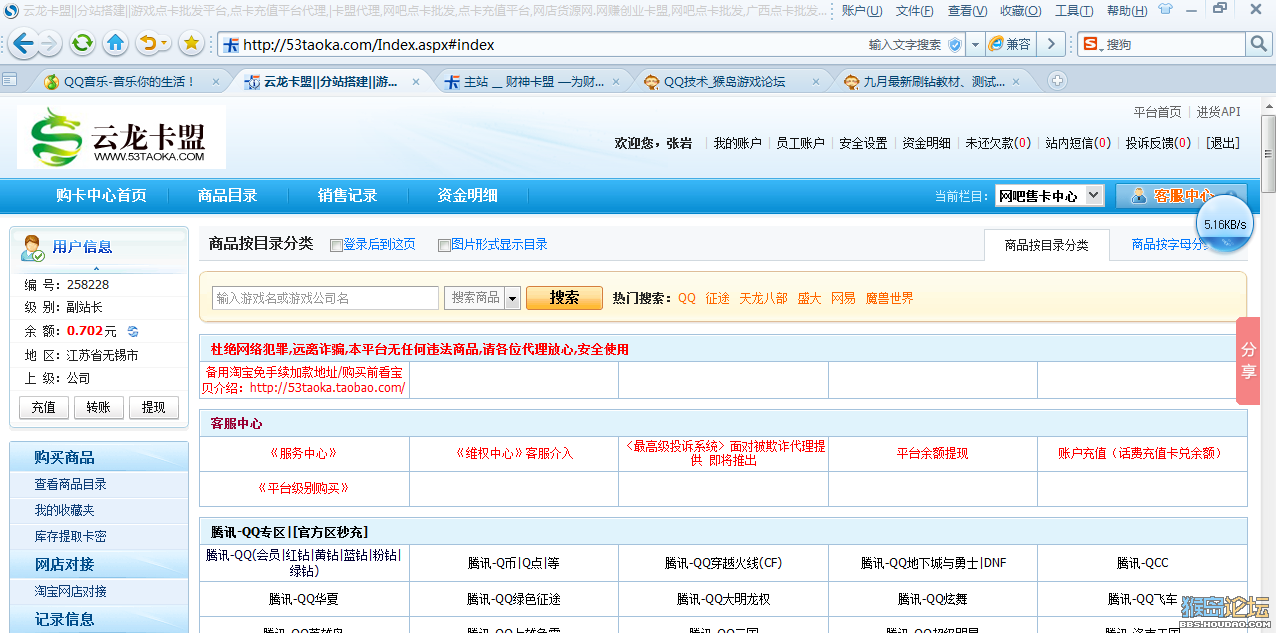The width and height of the screenshot is (1276, 633).
Task: Click the 转账 transfer button
Action: point(99,408)
